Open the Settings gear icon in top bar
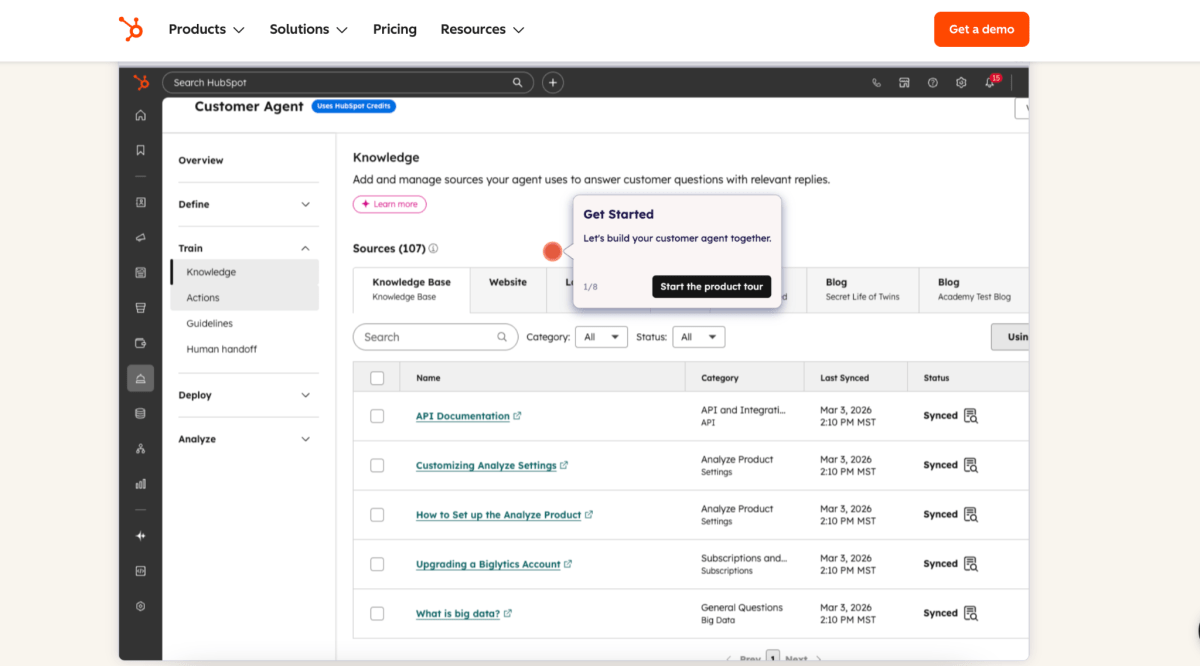This screenshot has height=666, width=1200. coord(961,83)
